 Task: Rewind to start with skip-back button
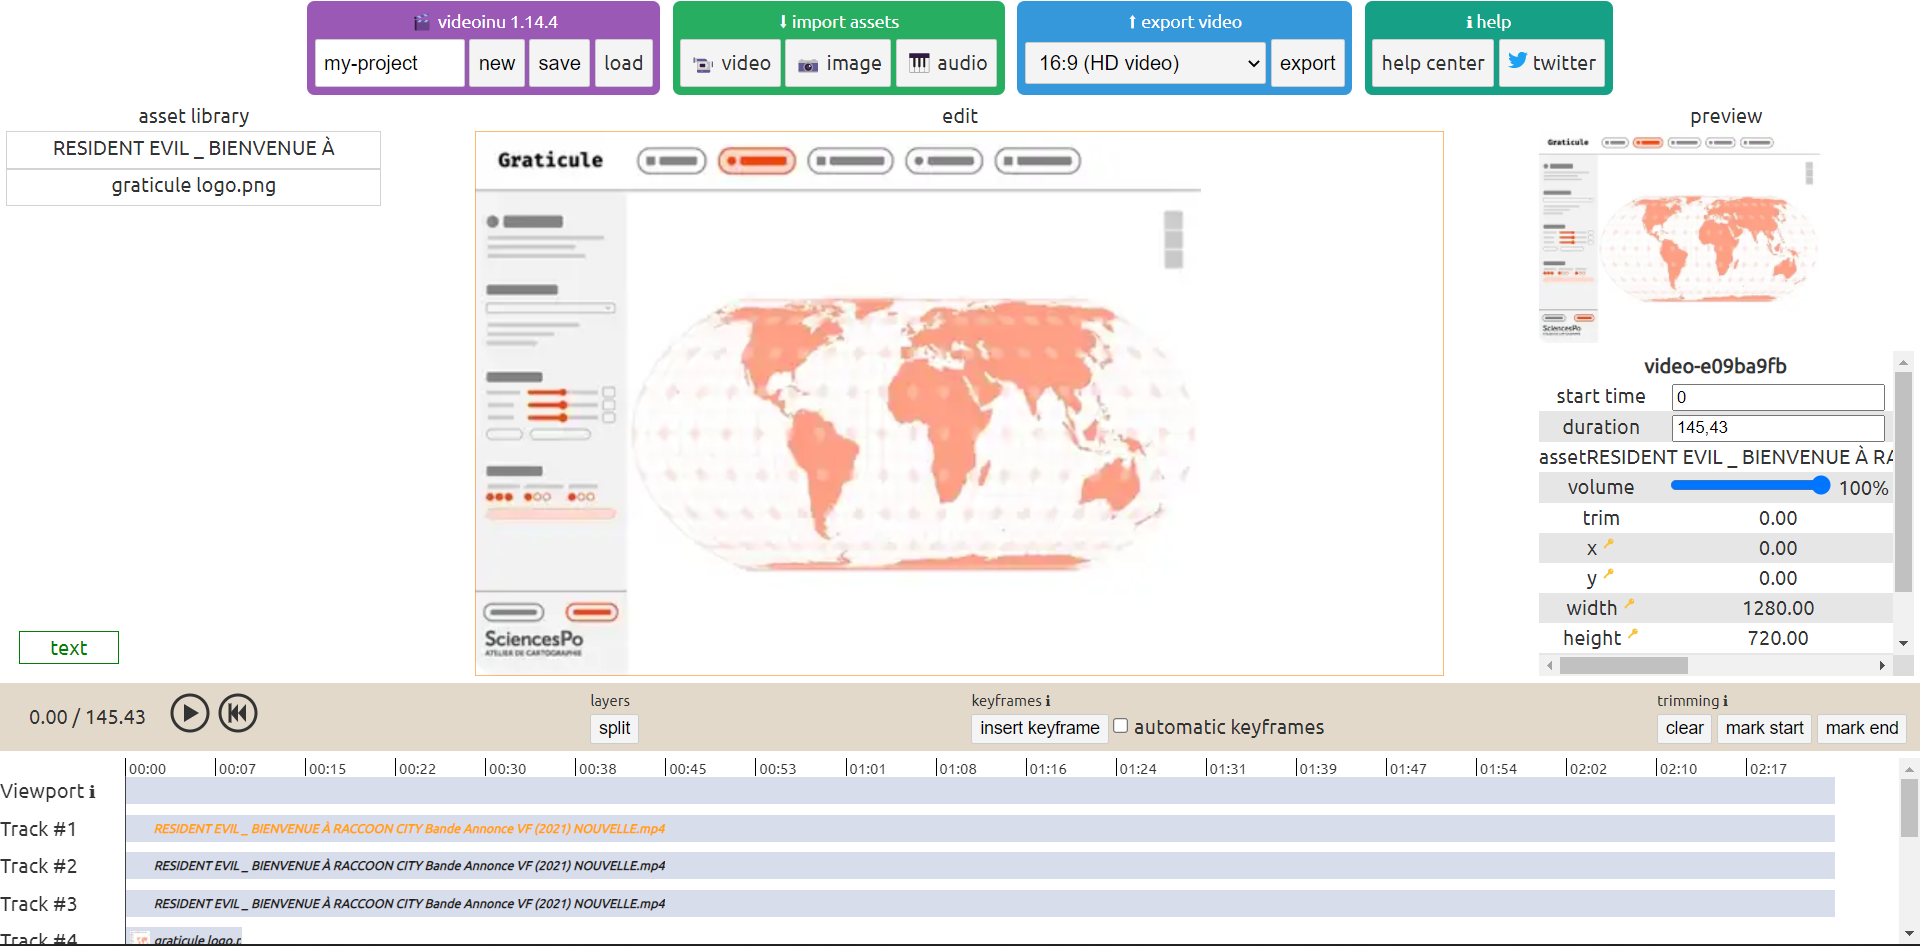pyautogui.click(x=238, y=714)
